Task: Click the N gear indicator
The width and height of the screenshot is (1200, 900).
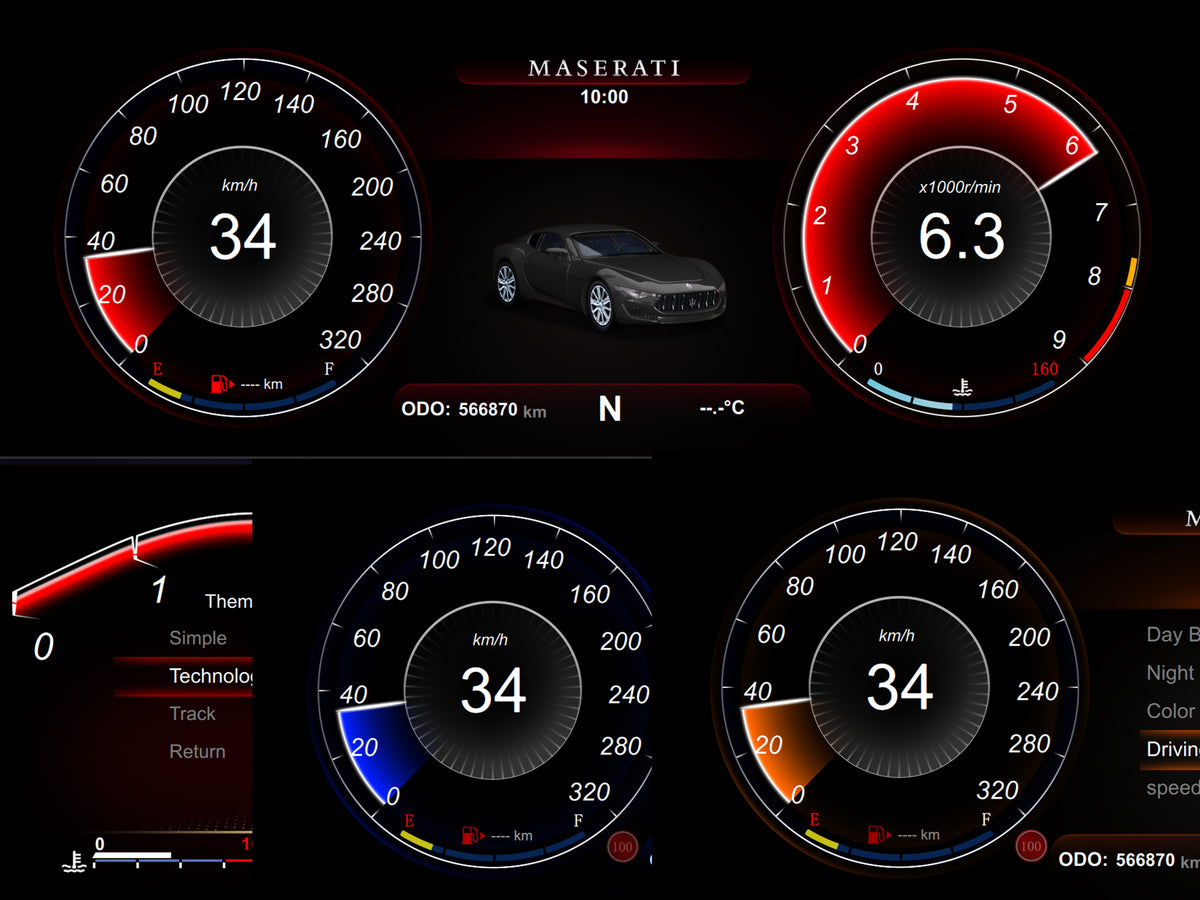Action: pyautogui.click(x=609, y=409)
